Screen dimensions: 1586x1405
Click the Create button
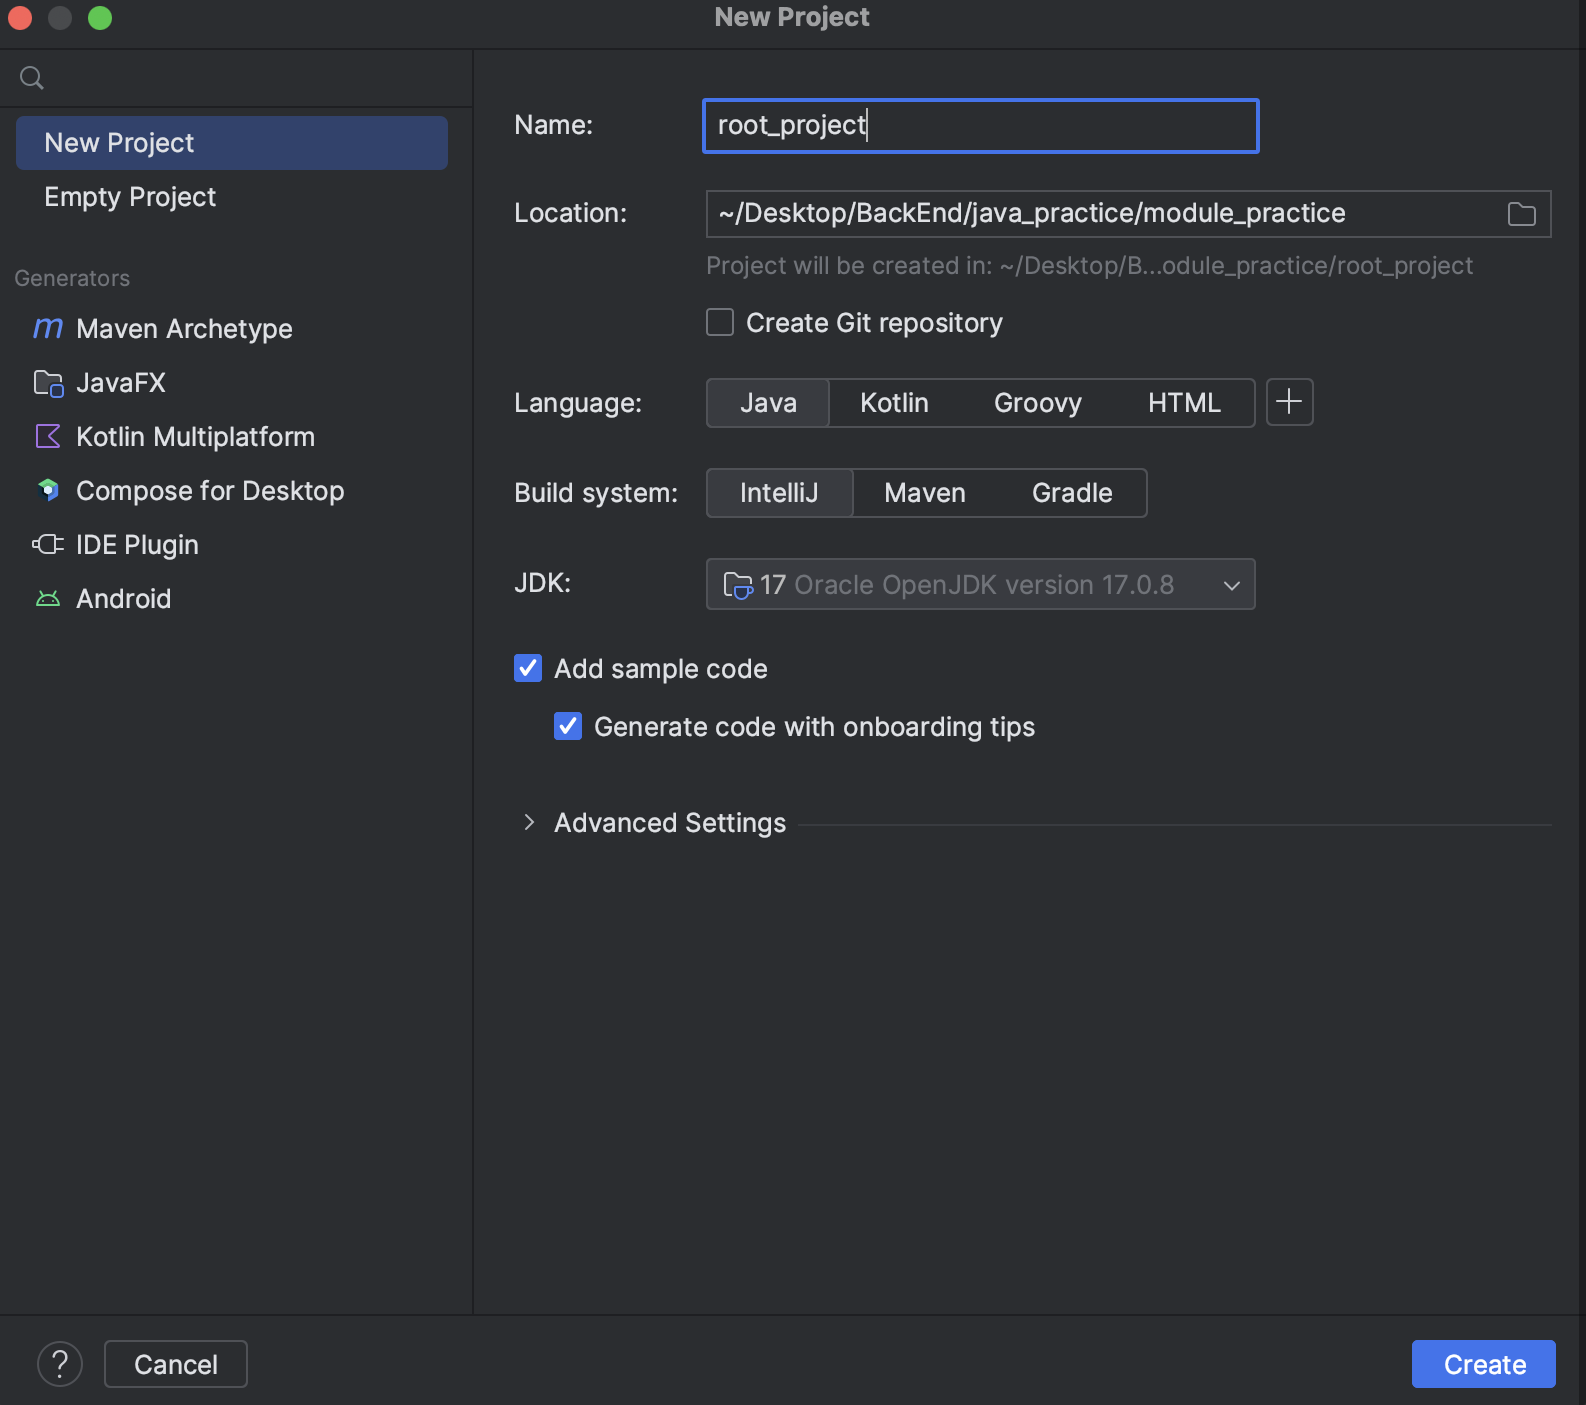(1484, 1364)
